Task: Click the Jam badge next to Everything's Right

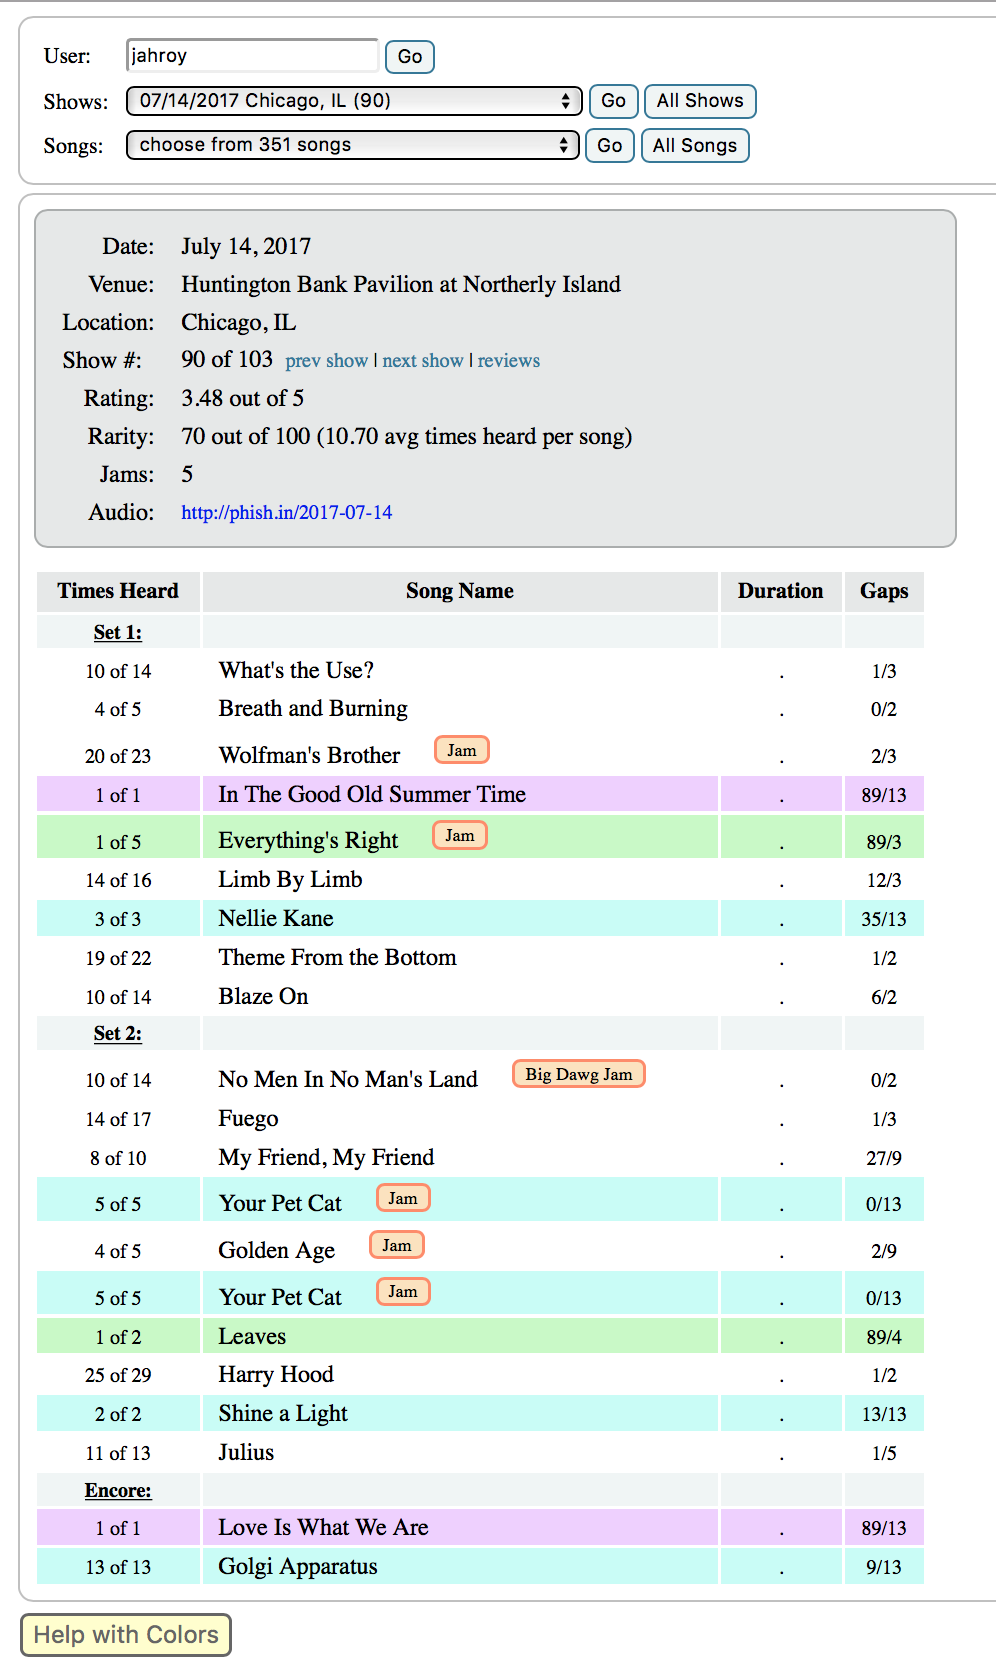Action: click(x=459, y=835)
